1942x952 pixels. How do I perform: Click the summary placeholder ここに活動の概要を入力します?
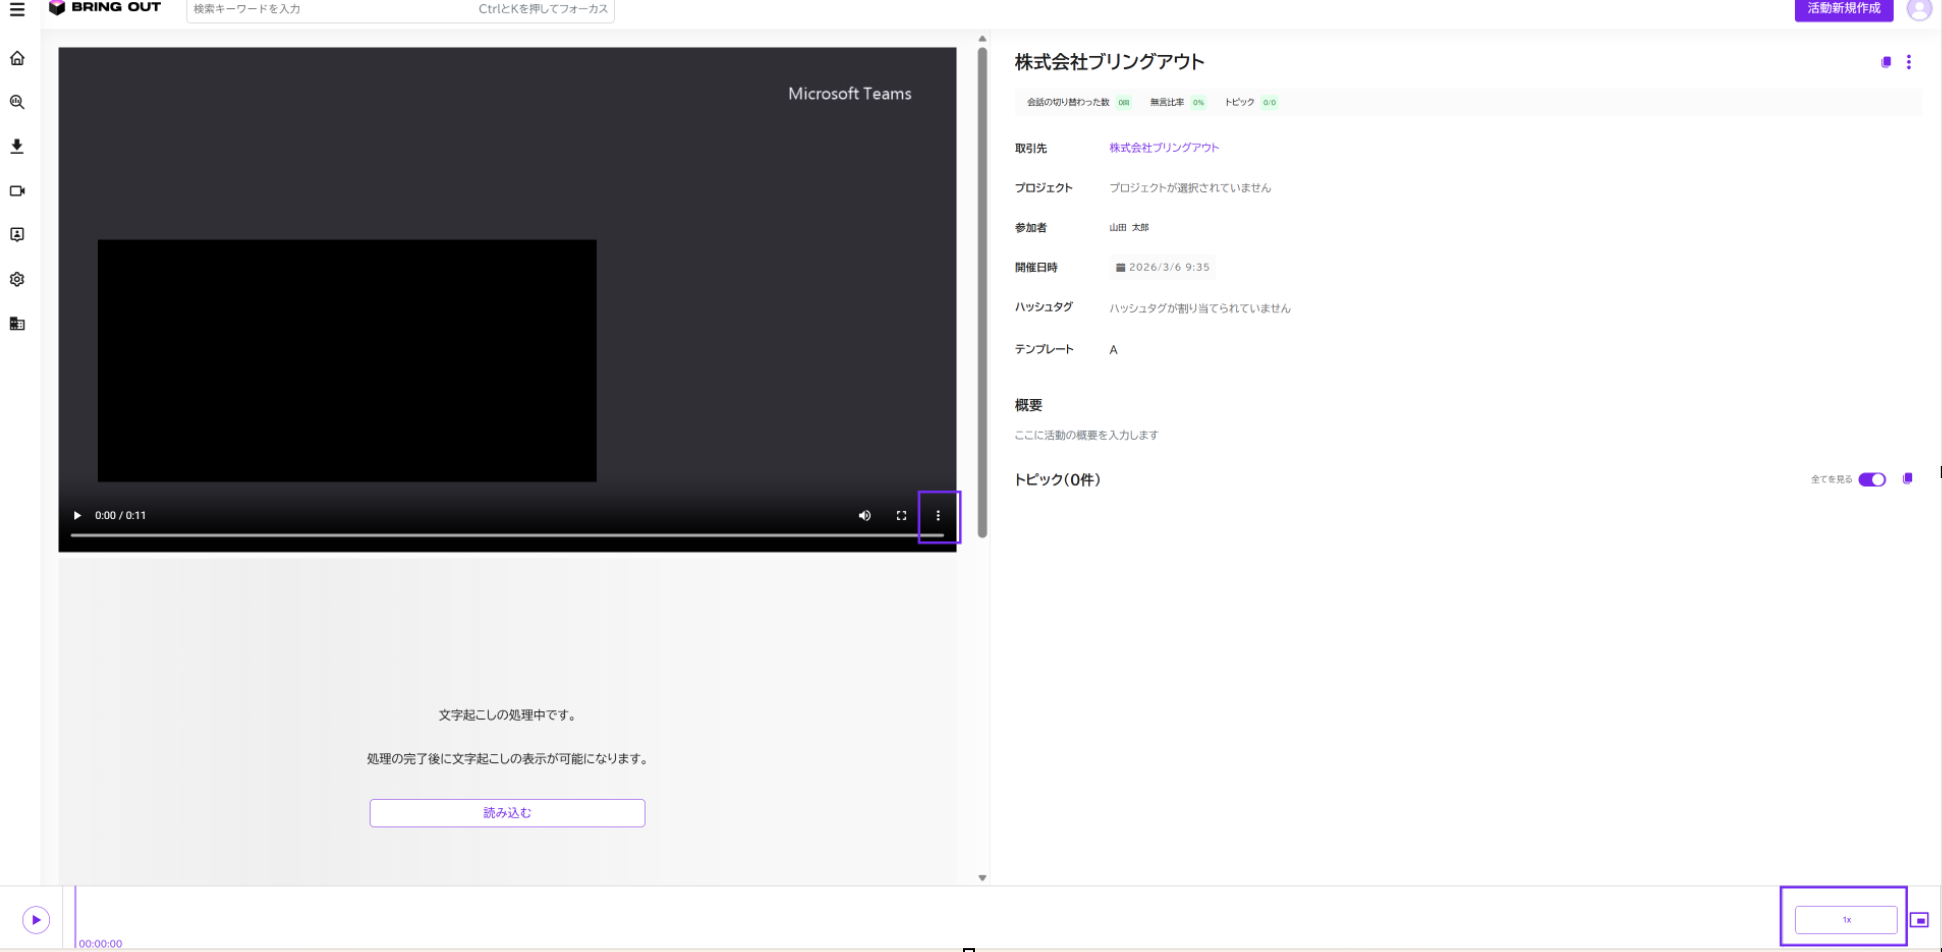click(1086, 436)
